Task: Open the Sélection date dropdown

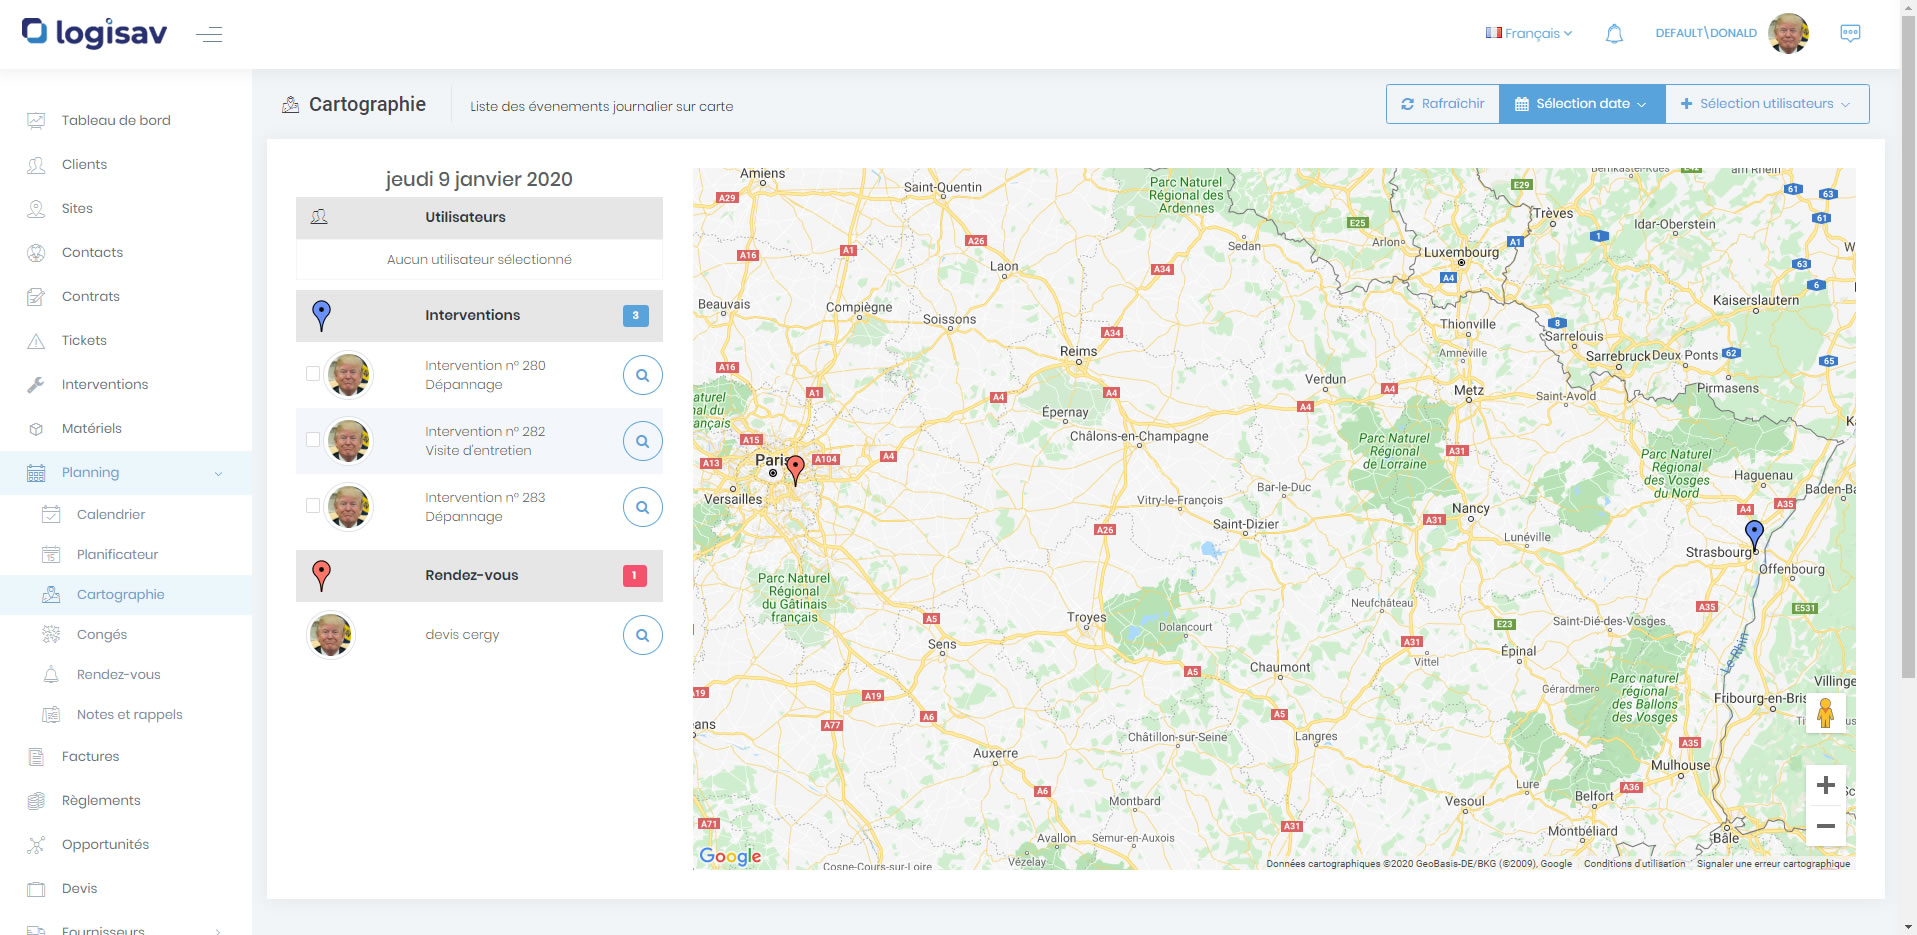Action: [1582, 104]
